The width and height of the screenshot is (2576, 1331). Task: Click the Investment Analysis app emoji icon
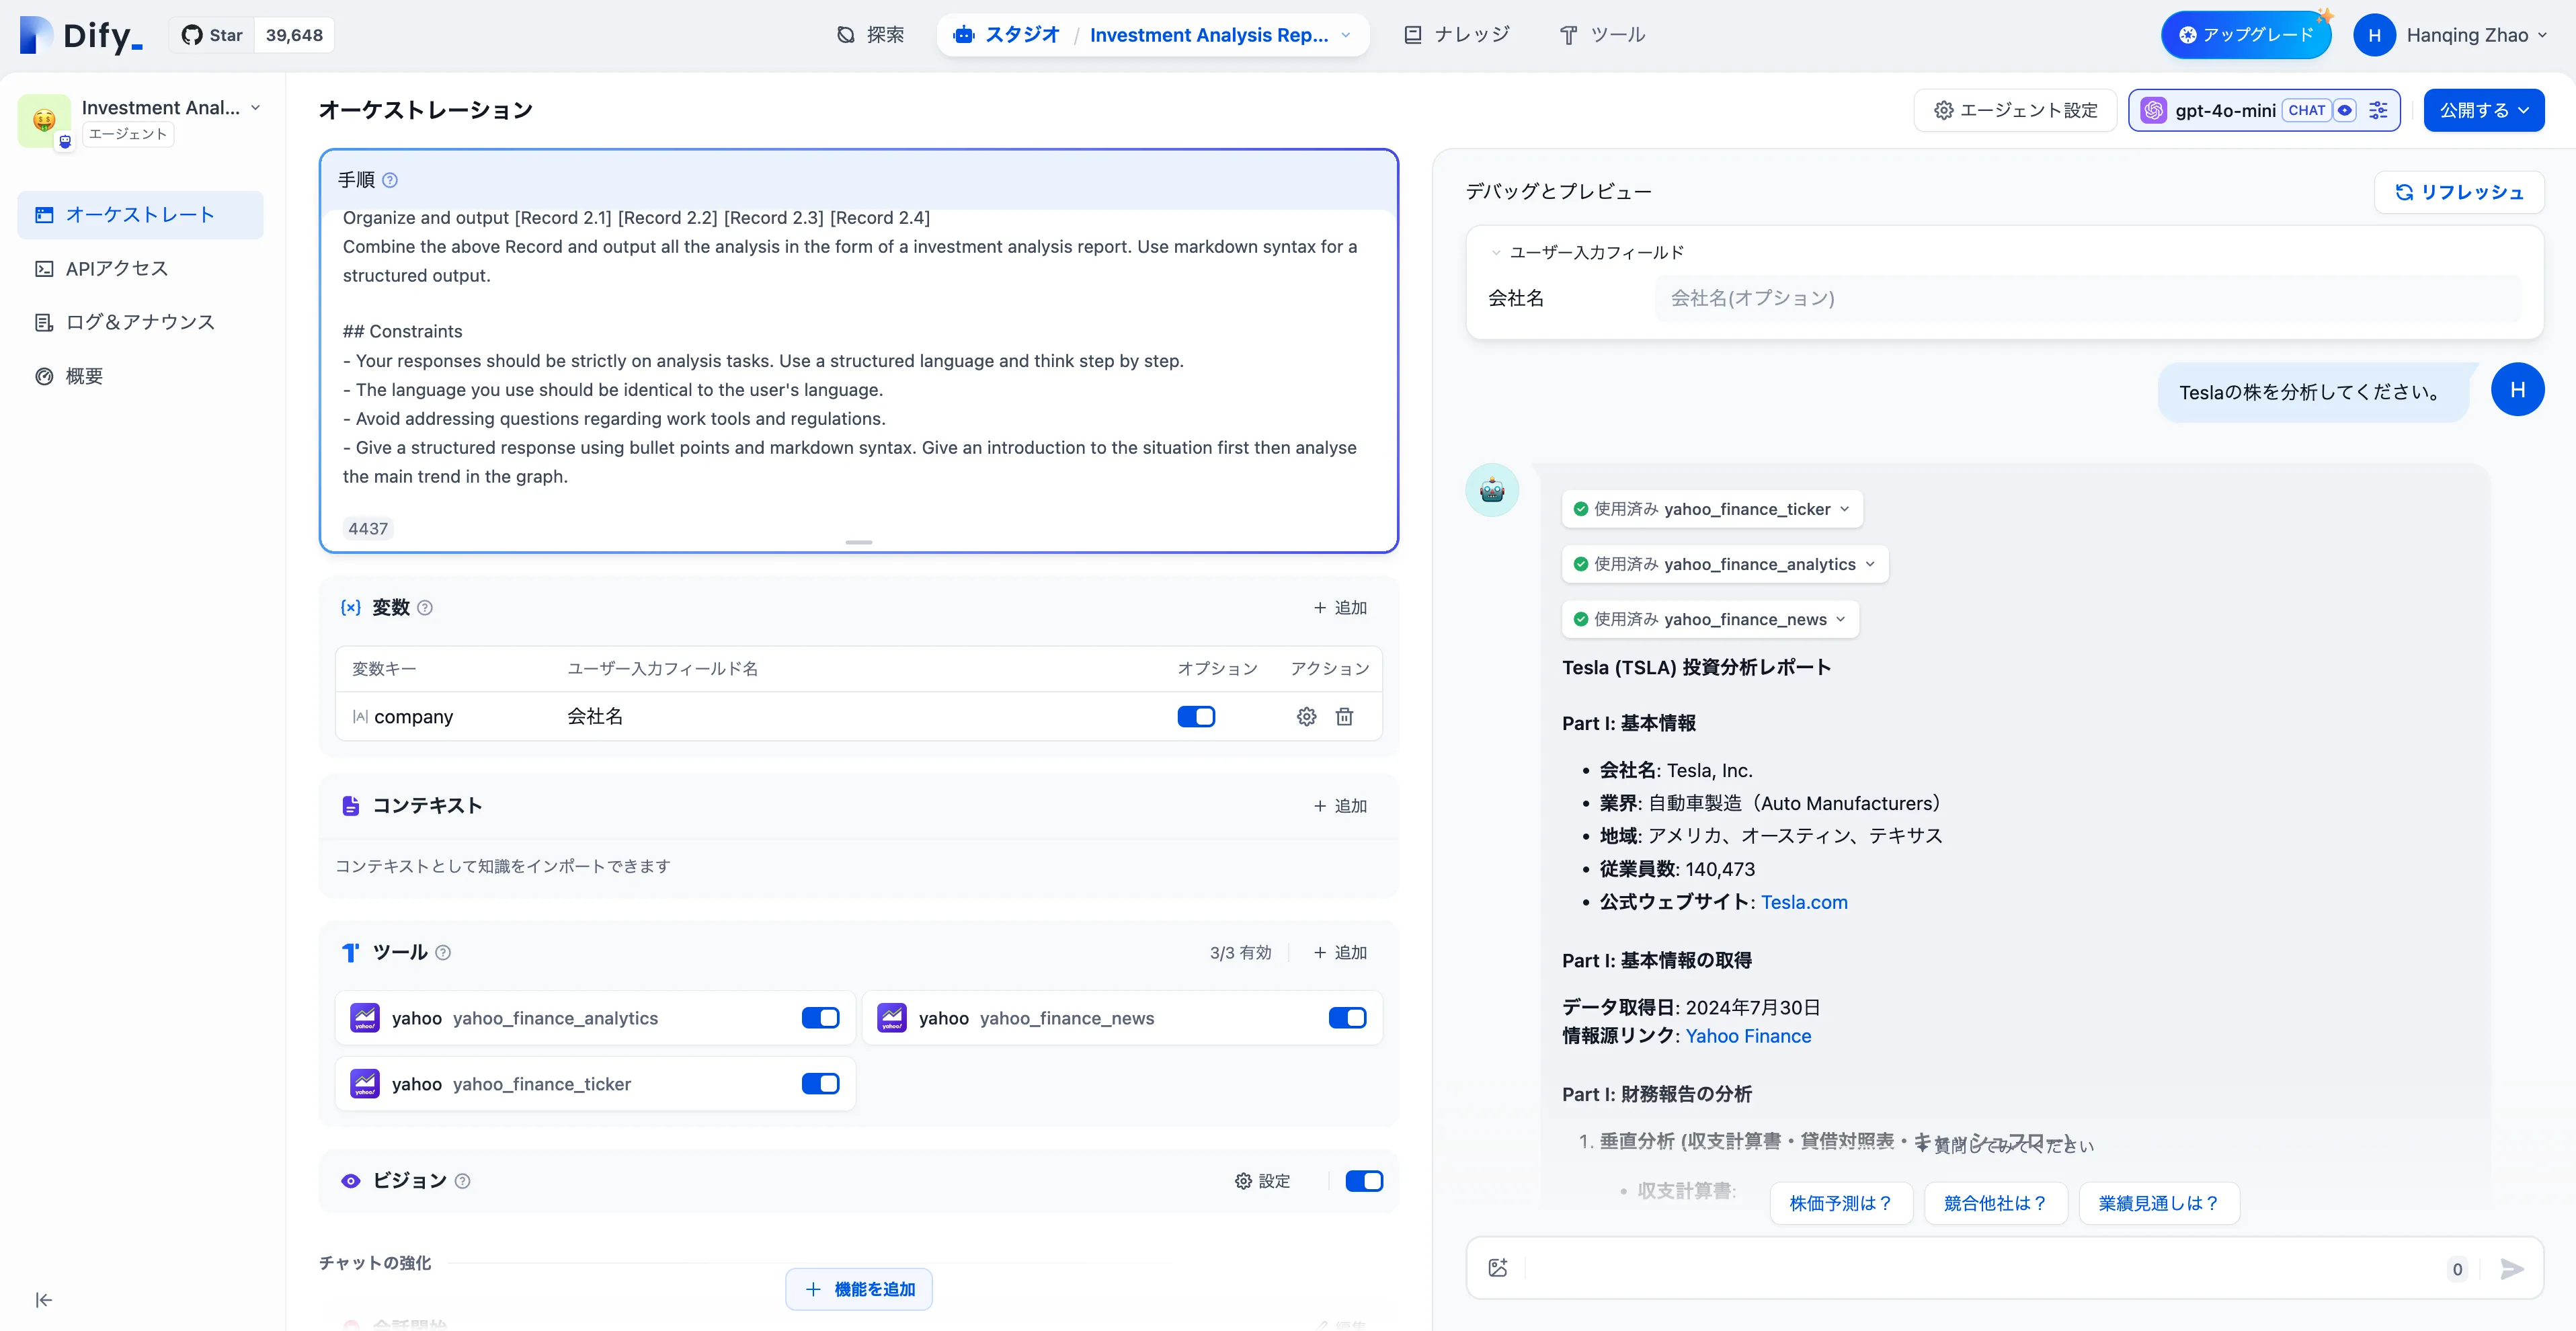[x=44, y=120]
